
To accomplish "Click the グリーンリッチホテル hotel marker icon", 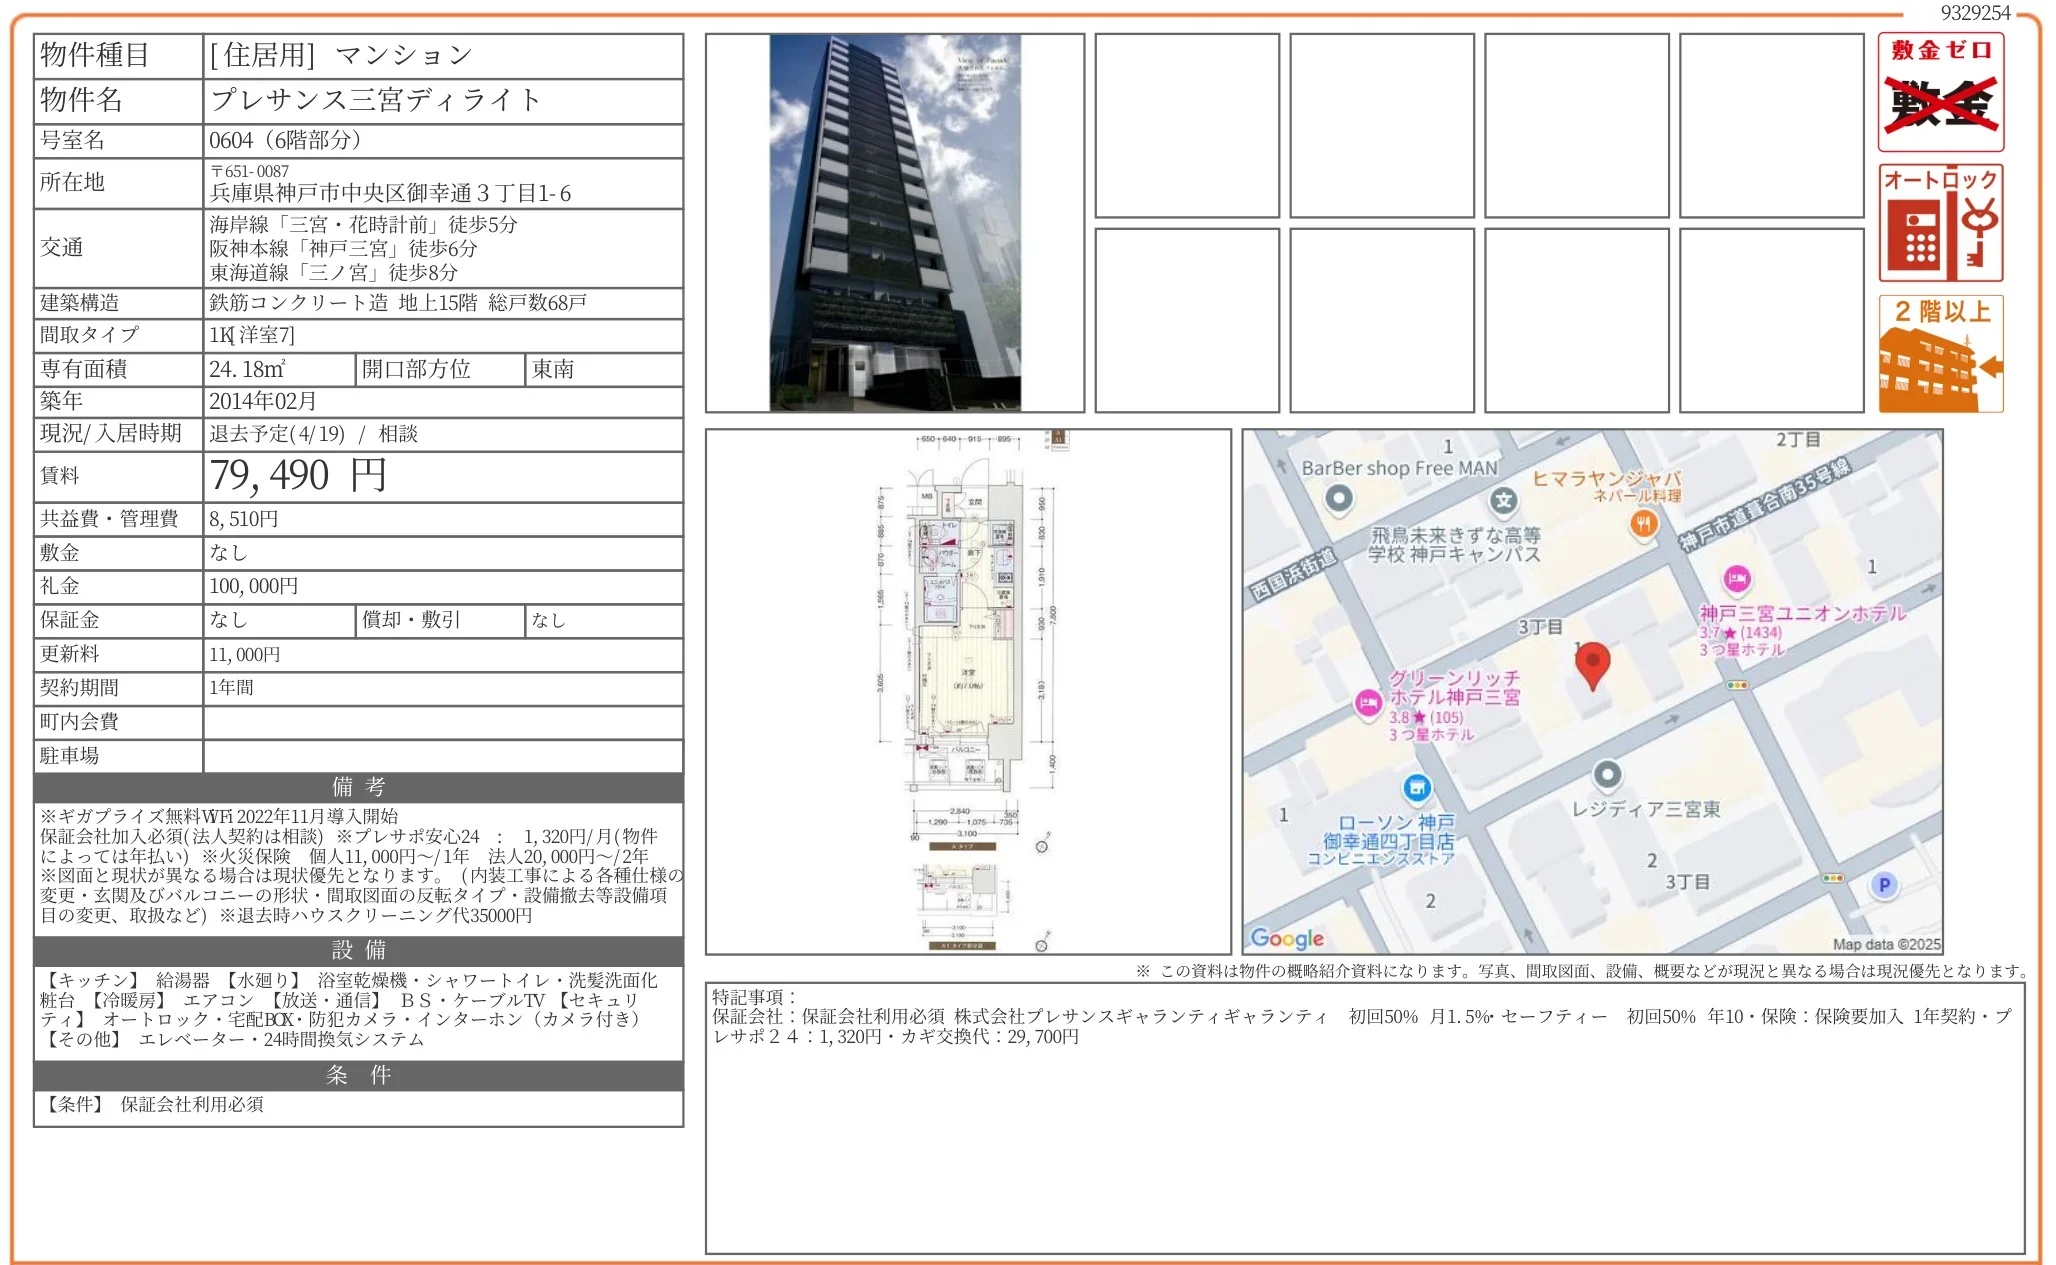I will (1368, 703).
